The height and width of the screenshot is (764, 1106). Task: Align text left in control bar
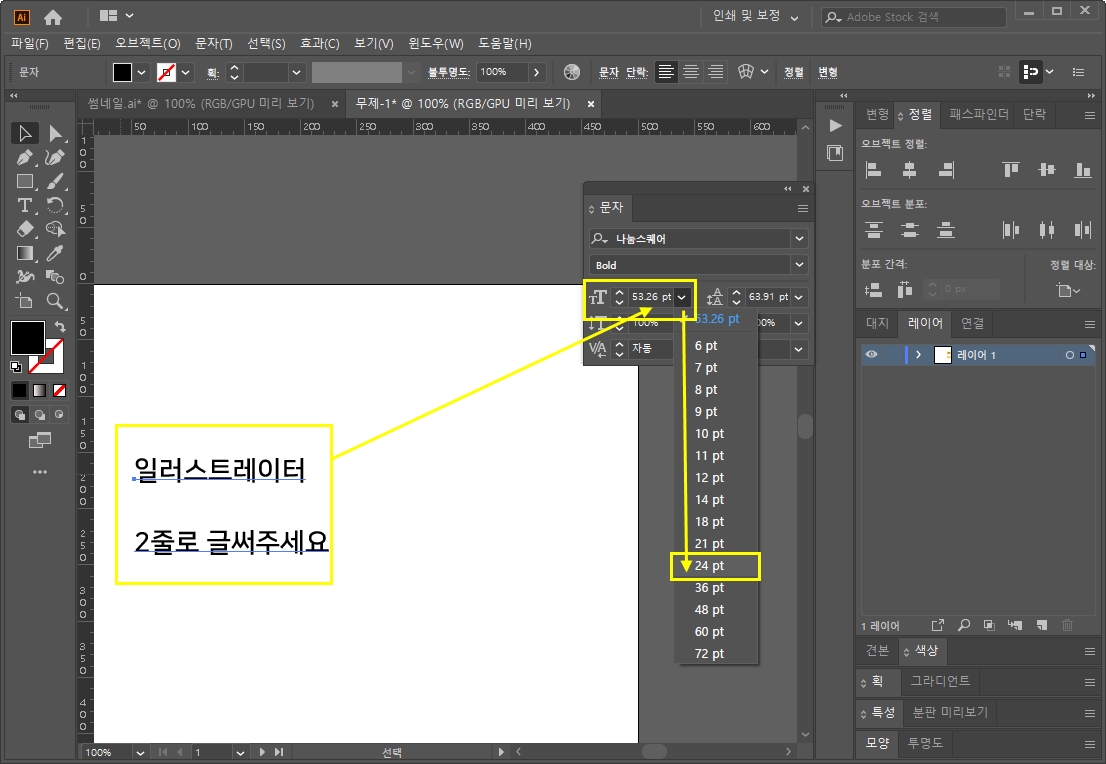pyautogui.click(x=666, y=72)
